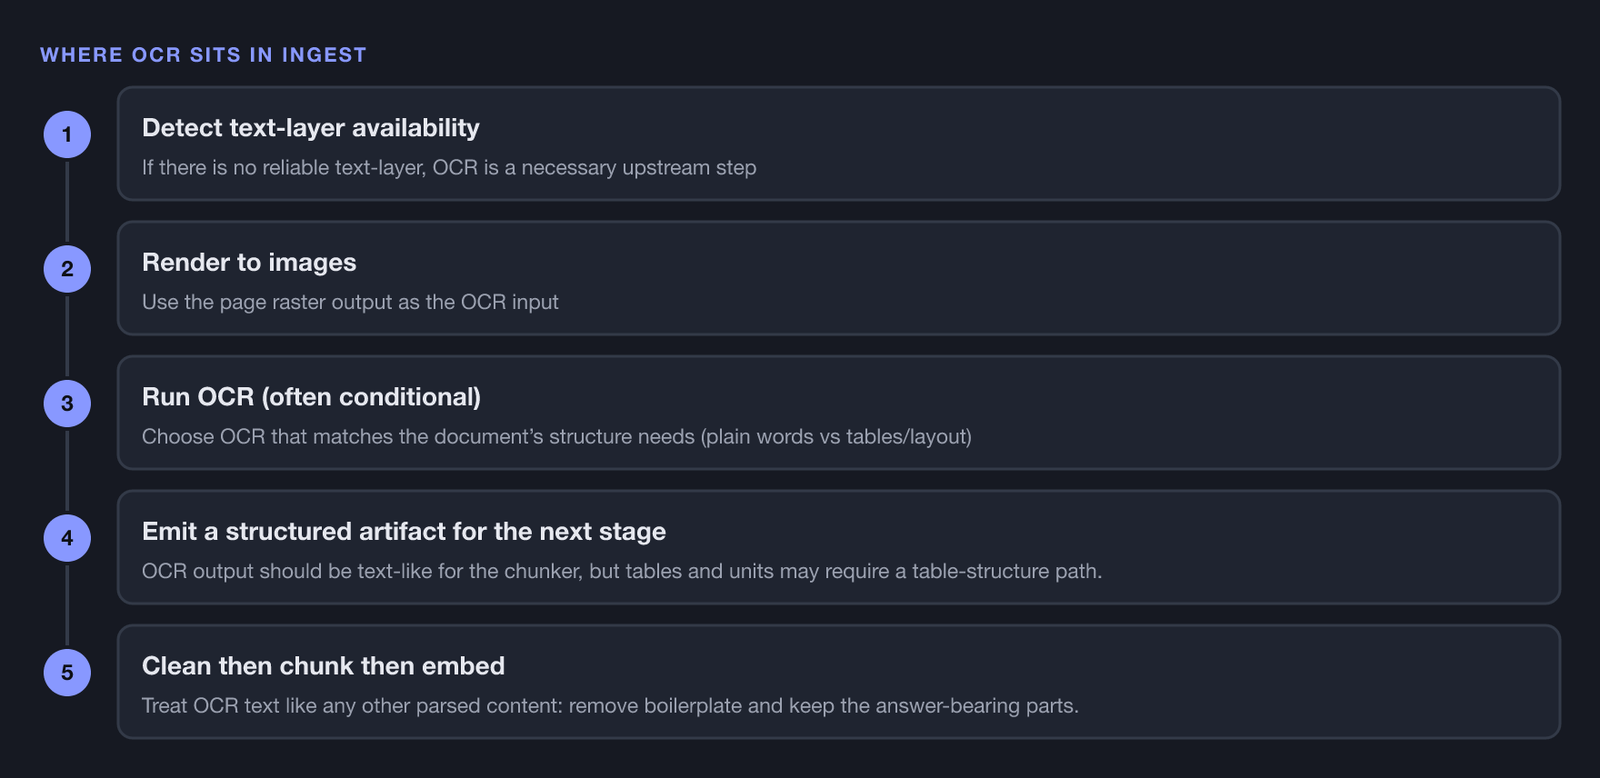The height and width of the screenshot is (778, 1600).
Task: Click the 'Detect text-layer availability' title text
Action: [x=311, y=128]
